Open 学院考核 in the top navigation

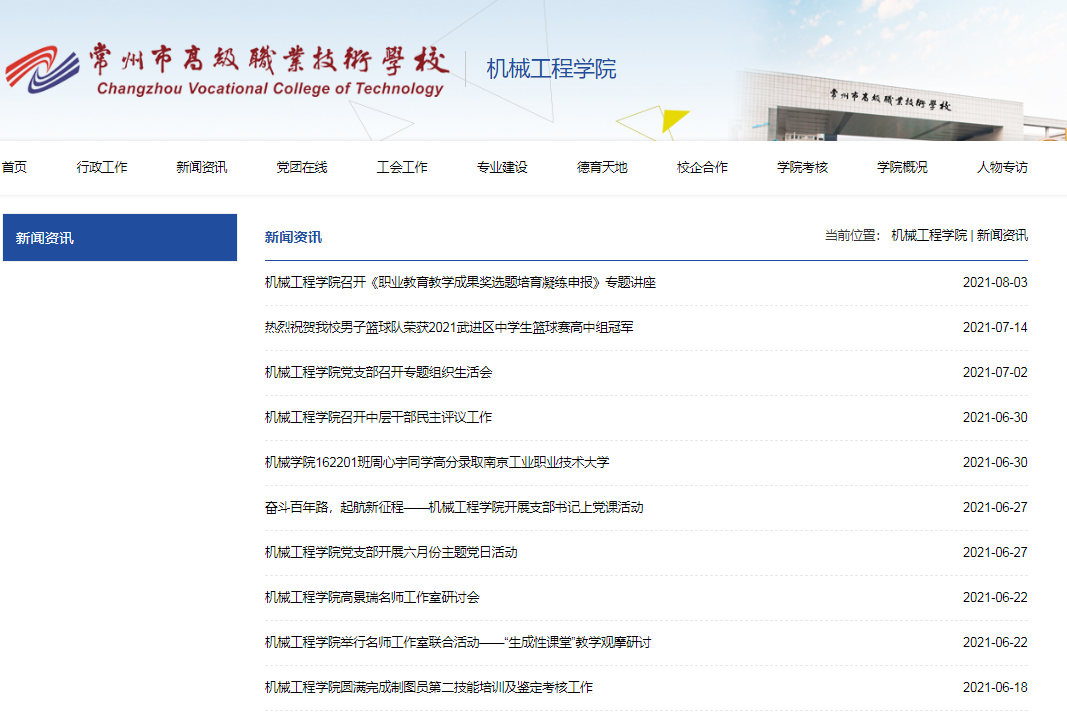802,167
